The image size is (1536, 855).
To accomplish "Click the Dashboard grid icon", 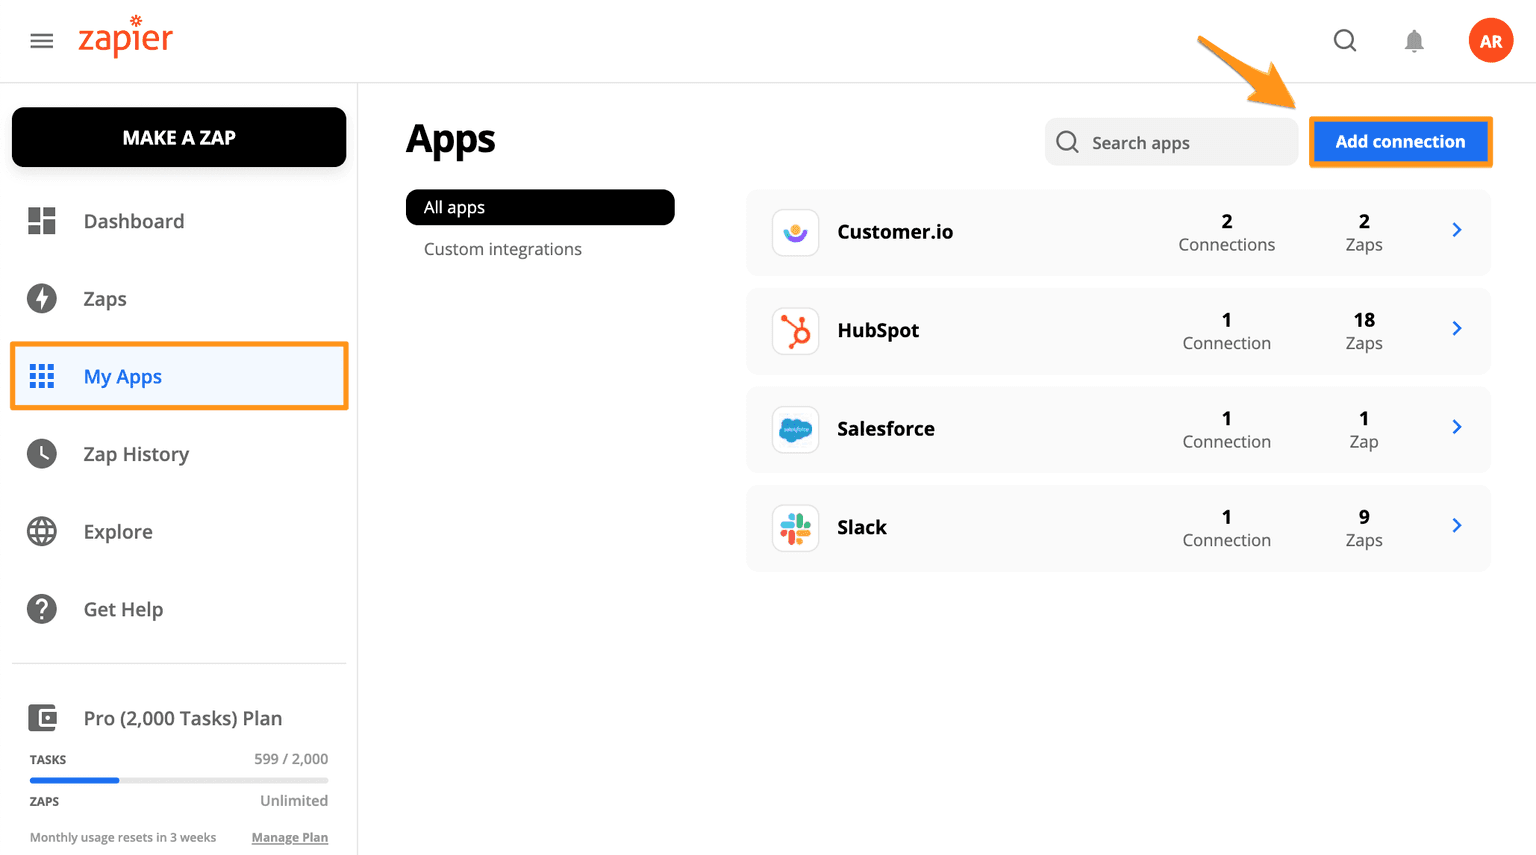I will (42, 221).
